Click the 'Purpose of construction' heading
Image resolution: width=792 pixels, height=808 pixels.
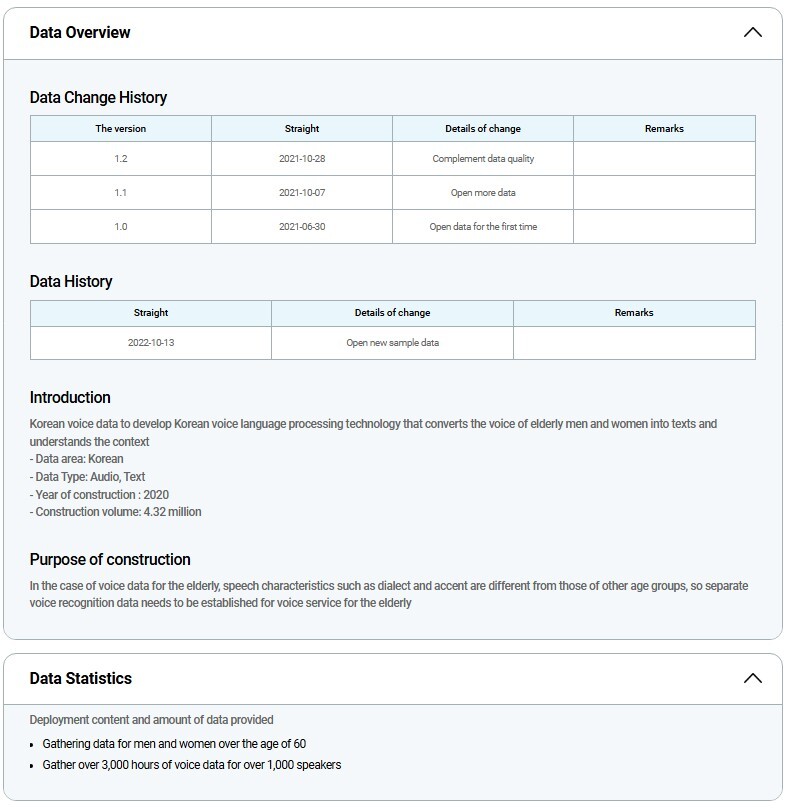[110, 560]
